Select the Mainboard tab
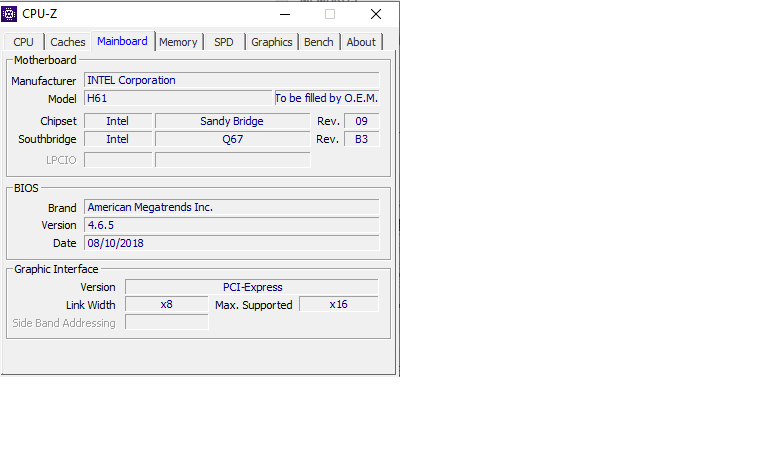Screen dimensions: 768x460 pyautogui.click(x=122, y=41)
